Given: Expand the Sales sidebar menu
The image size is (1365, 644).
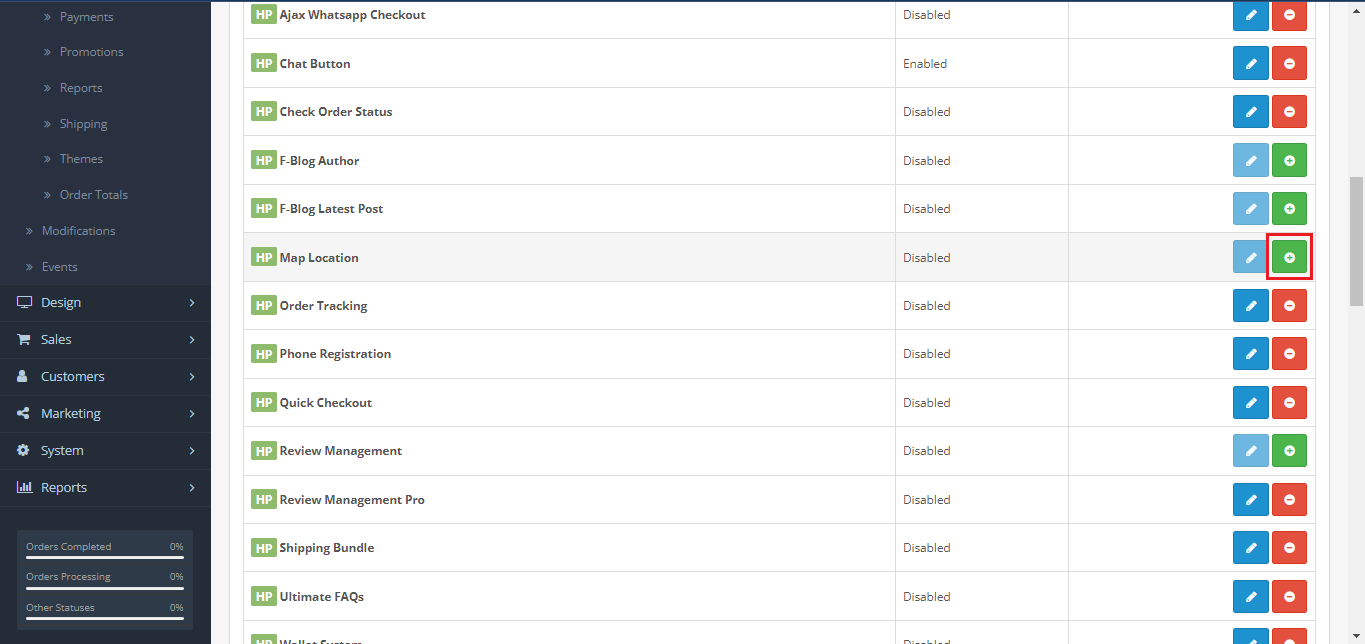Looking at the screenshot, I should point(105,340).
